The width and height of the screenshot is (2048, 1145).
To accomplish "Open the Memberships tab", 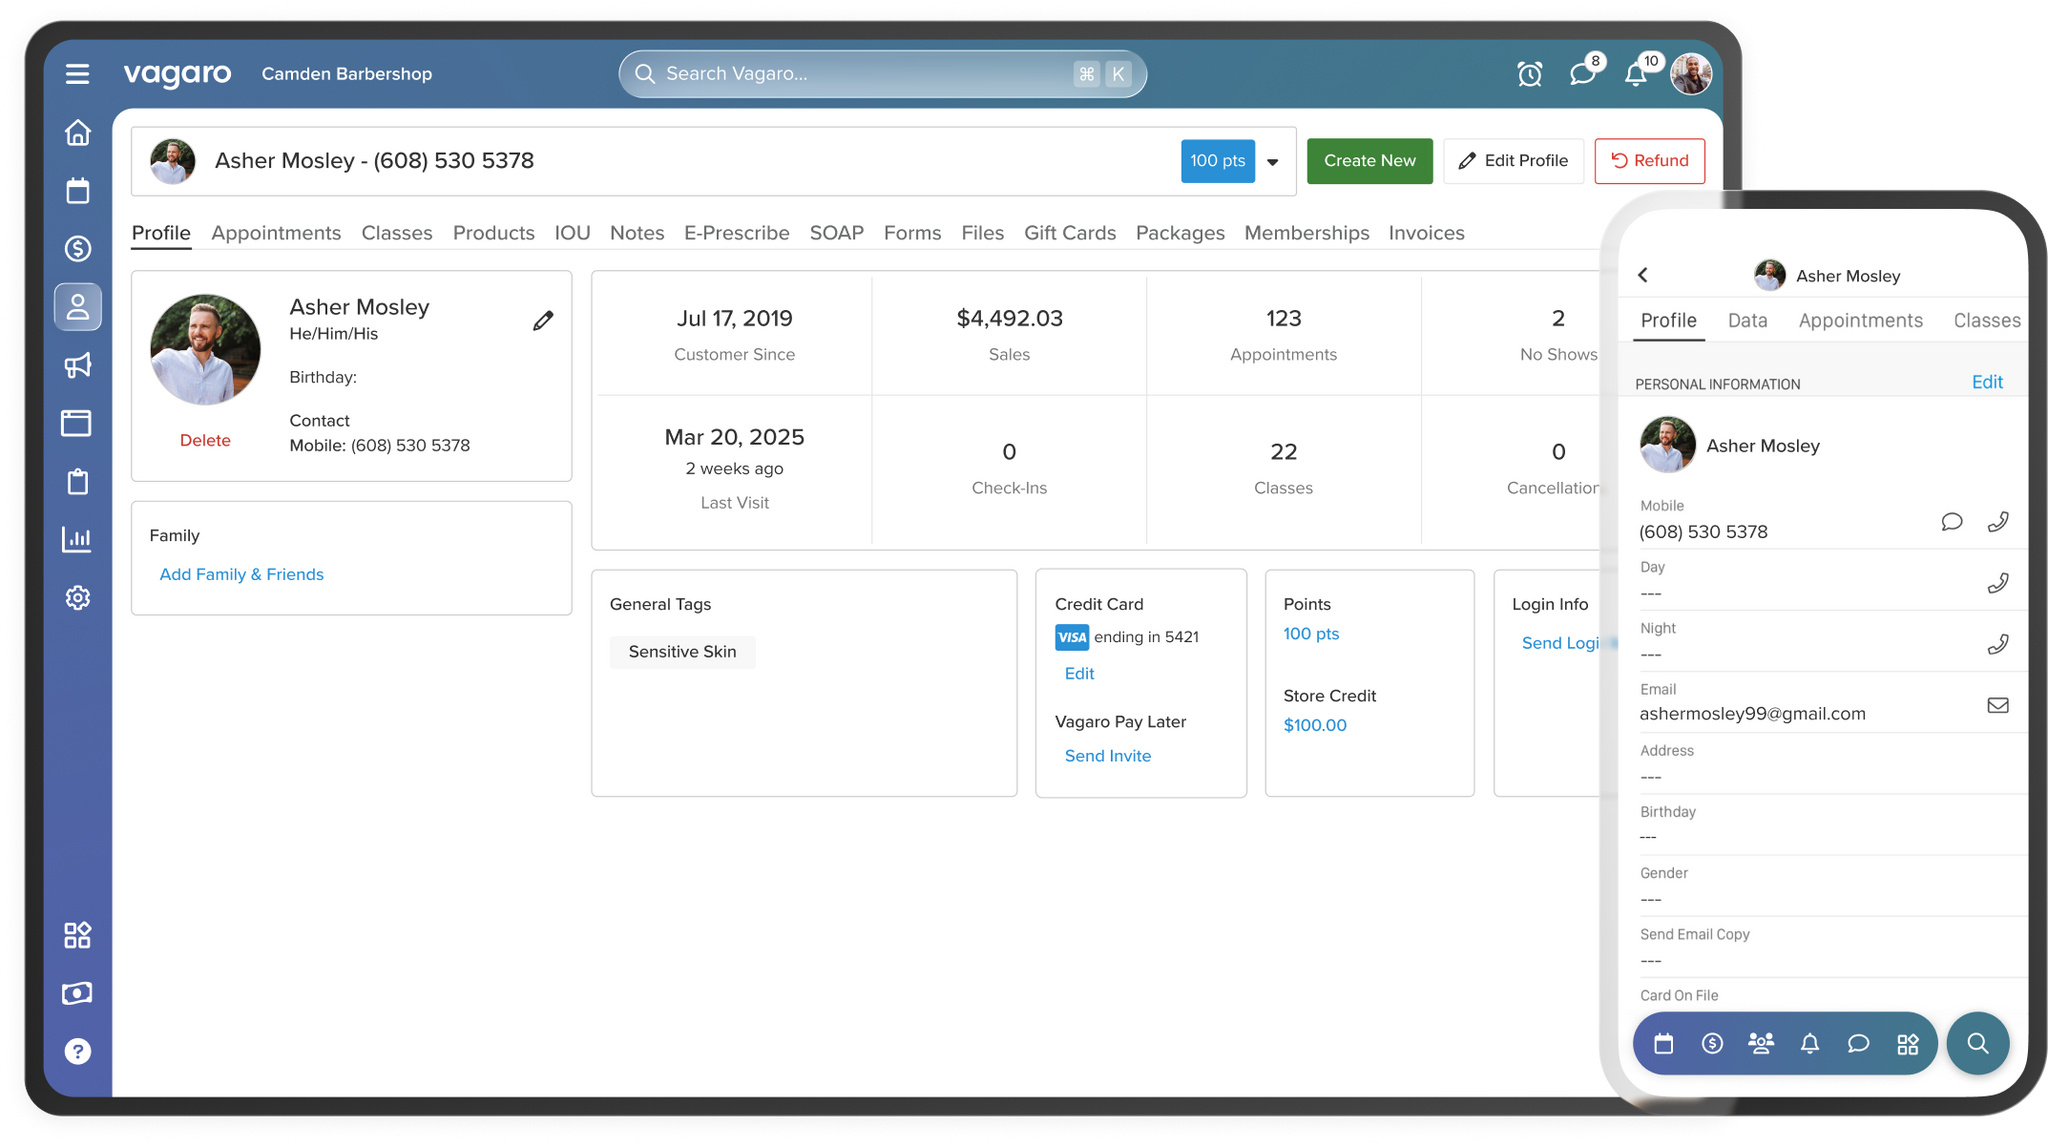I will pos(1307,233).
